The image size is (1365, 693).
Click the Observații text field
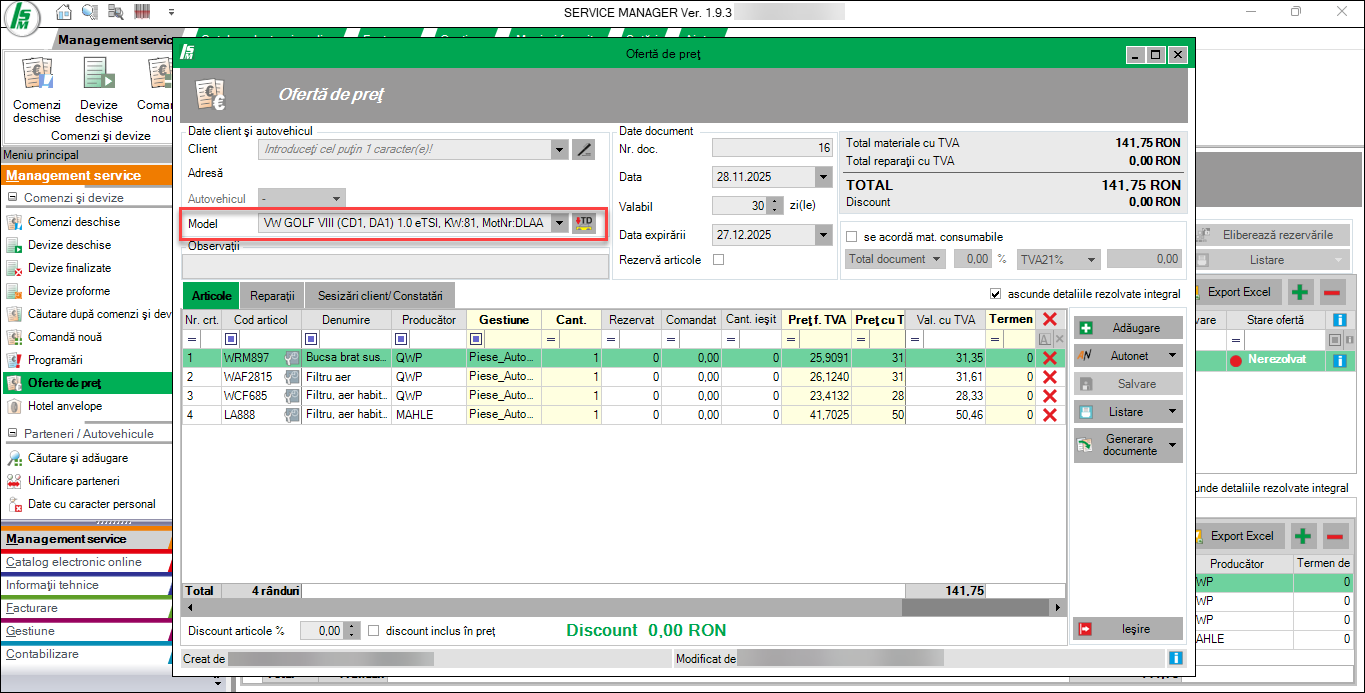tap(395, 266)
